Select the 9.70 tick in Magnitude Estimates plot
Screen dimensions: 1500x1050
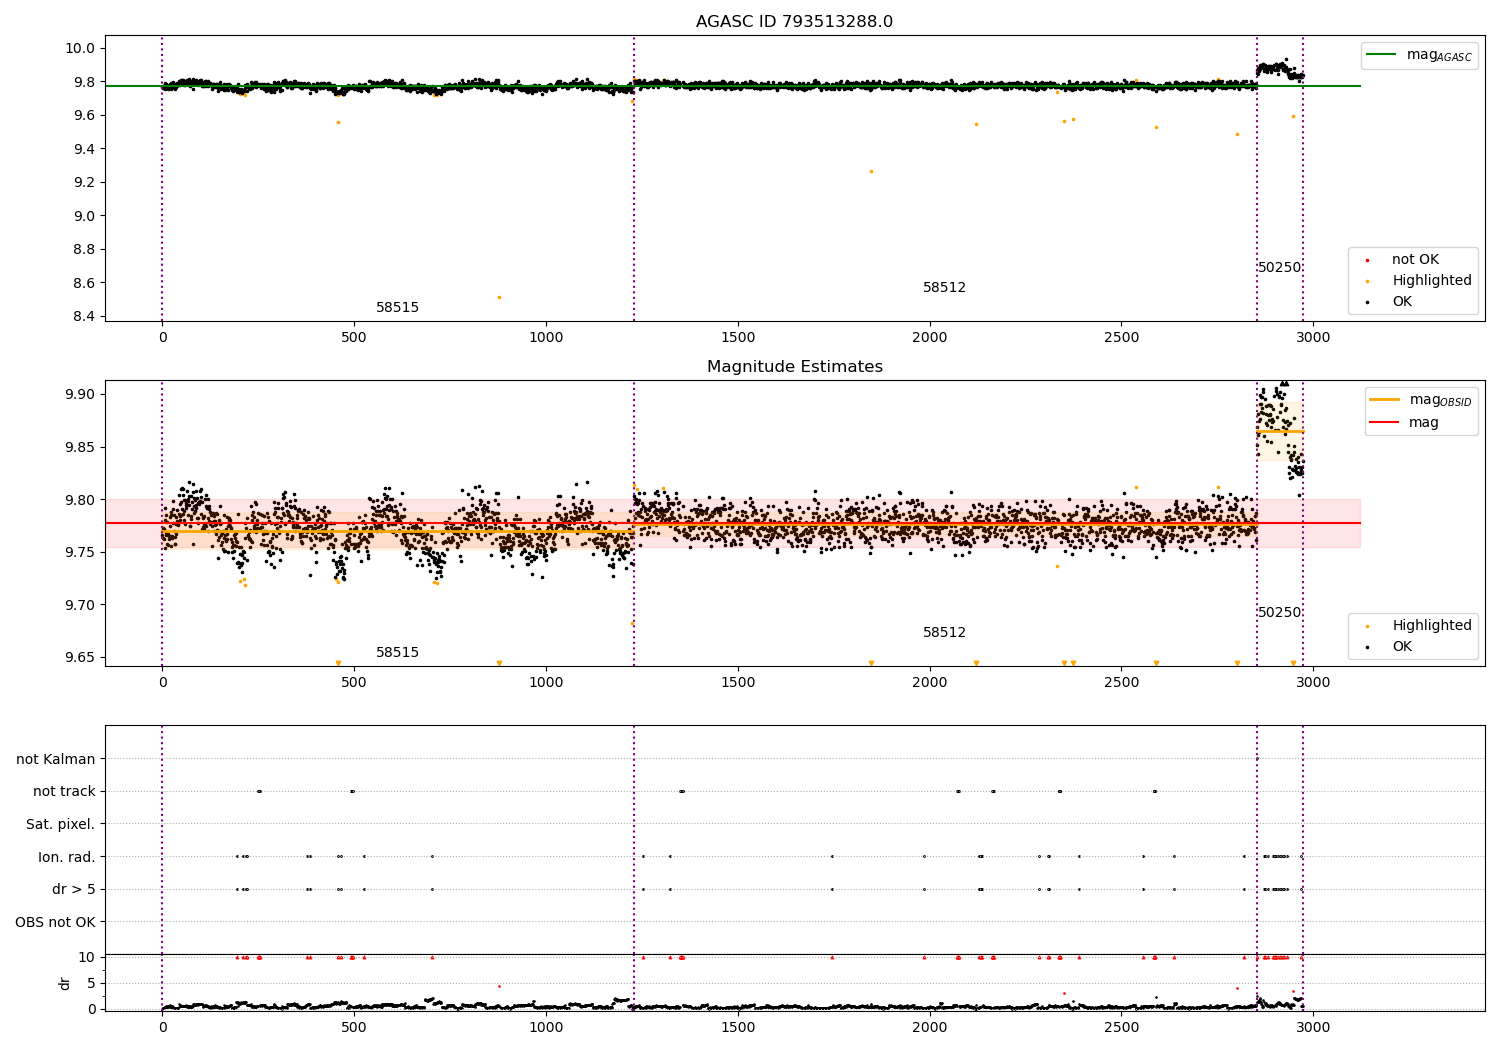coord(80,605)
